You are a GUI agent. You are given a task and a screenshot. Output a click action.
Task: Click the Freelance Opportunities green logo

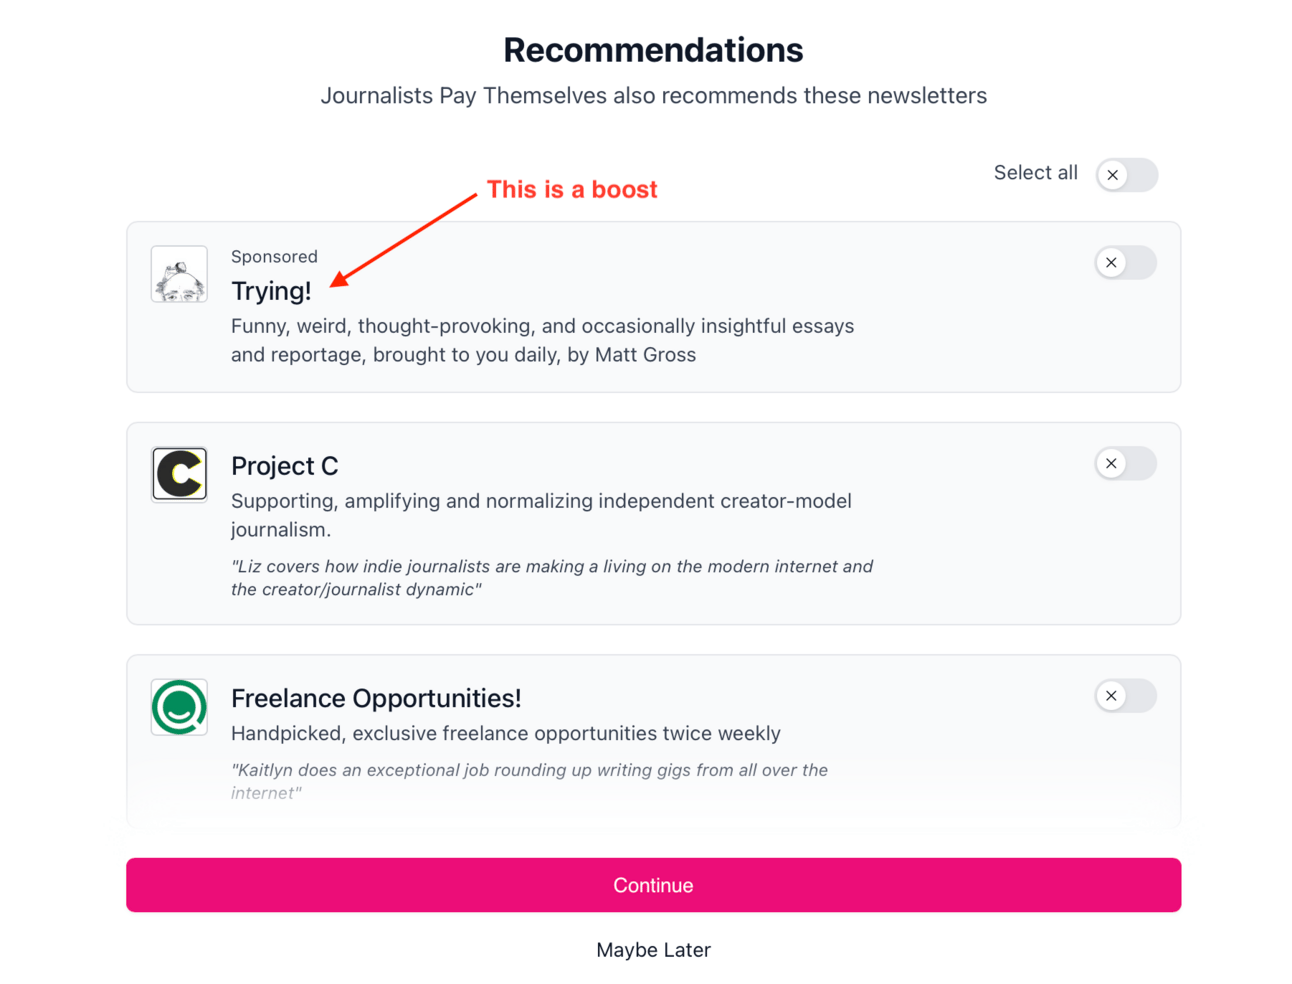point(179,707)
